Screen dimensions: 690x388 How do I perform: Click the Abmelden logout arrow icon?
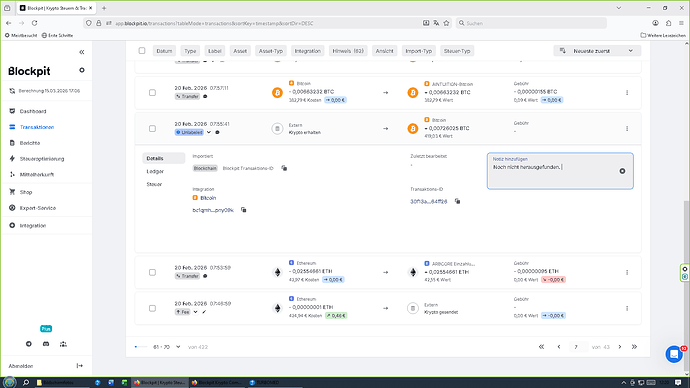point(80,366)
